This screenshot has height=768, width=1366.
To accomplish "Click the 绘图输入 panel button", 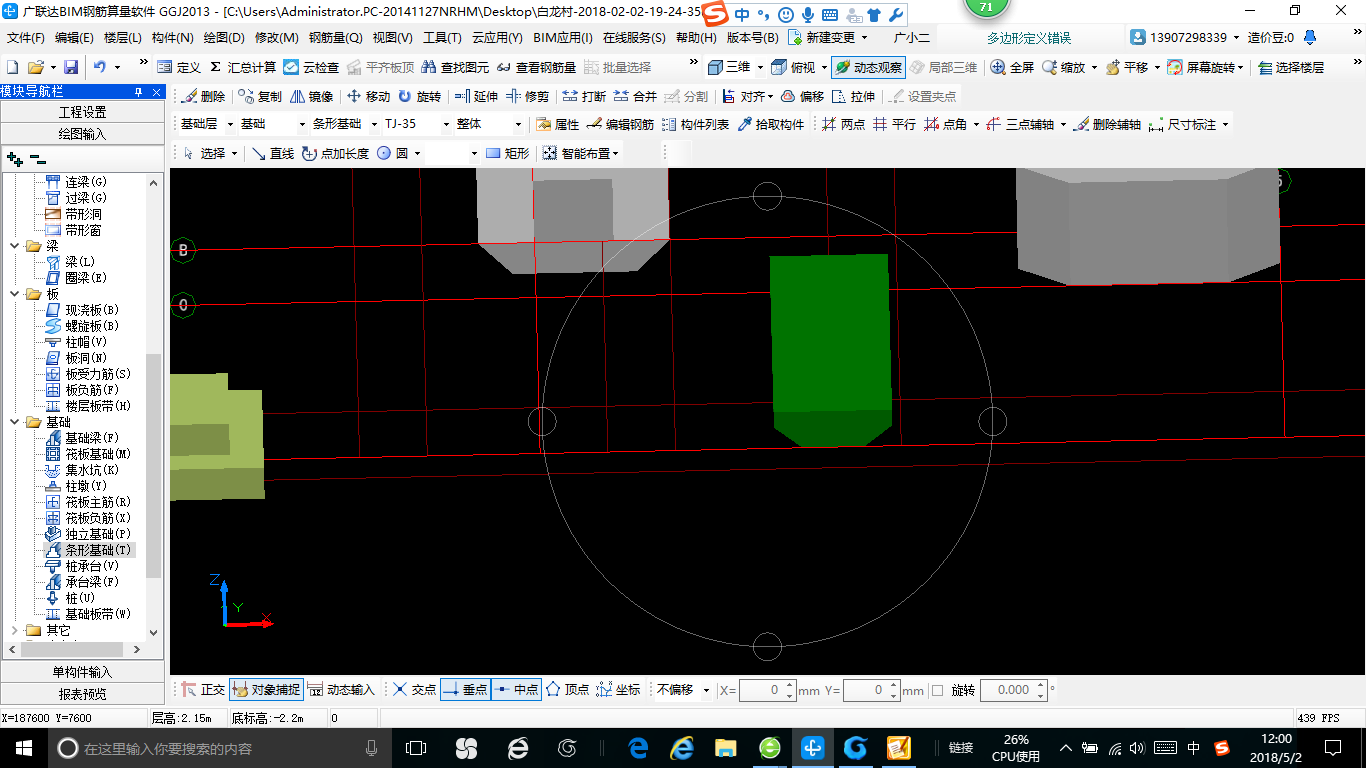I will (82, 133).
